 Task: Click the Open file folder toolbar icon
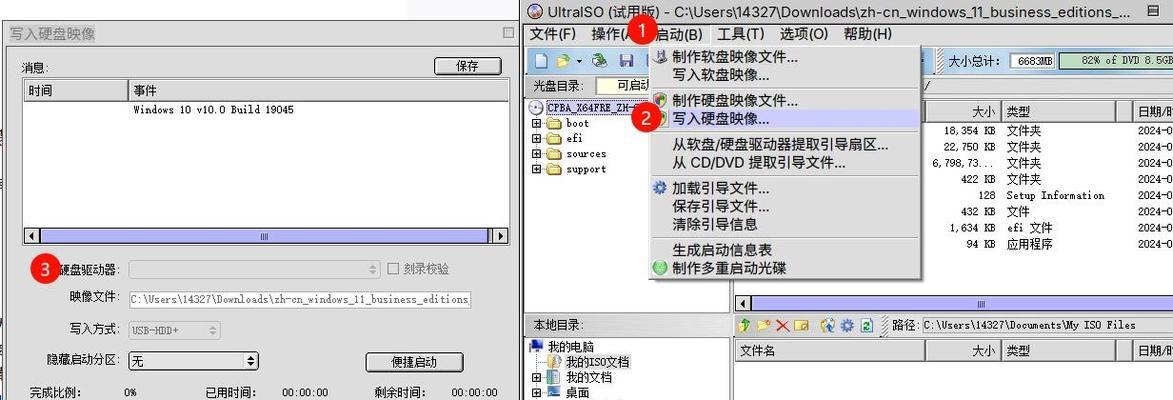click(563, 61)
